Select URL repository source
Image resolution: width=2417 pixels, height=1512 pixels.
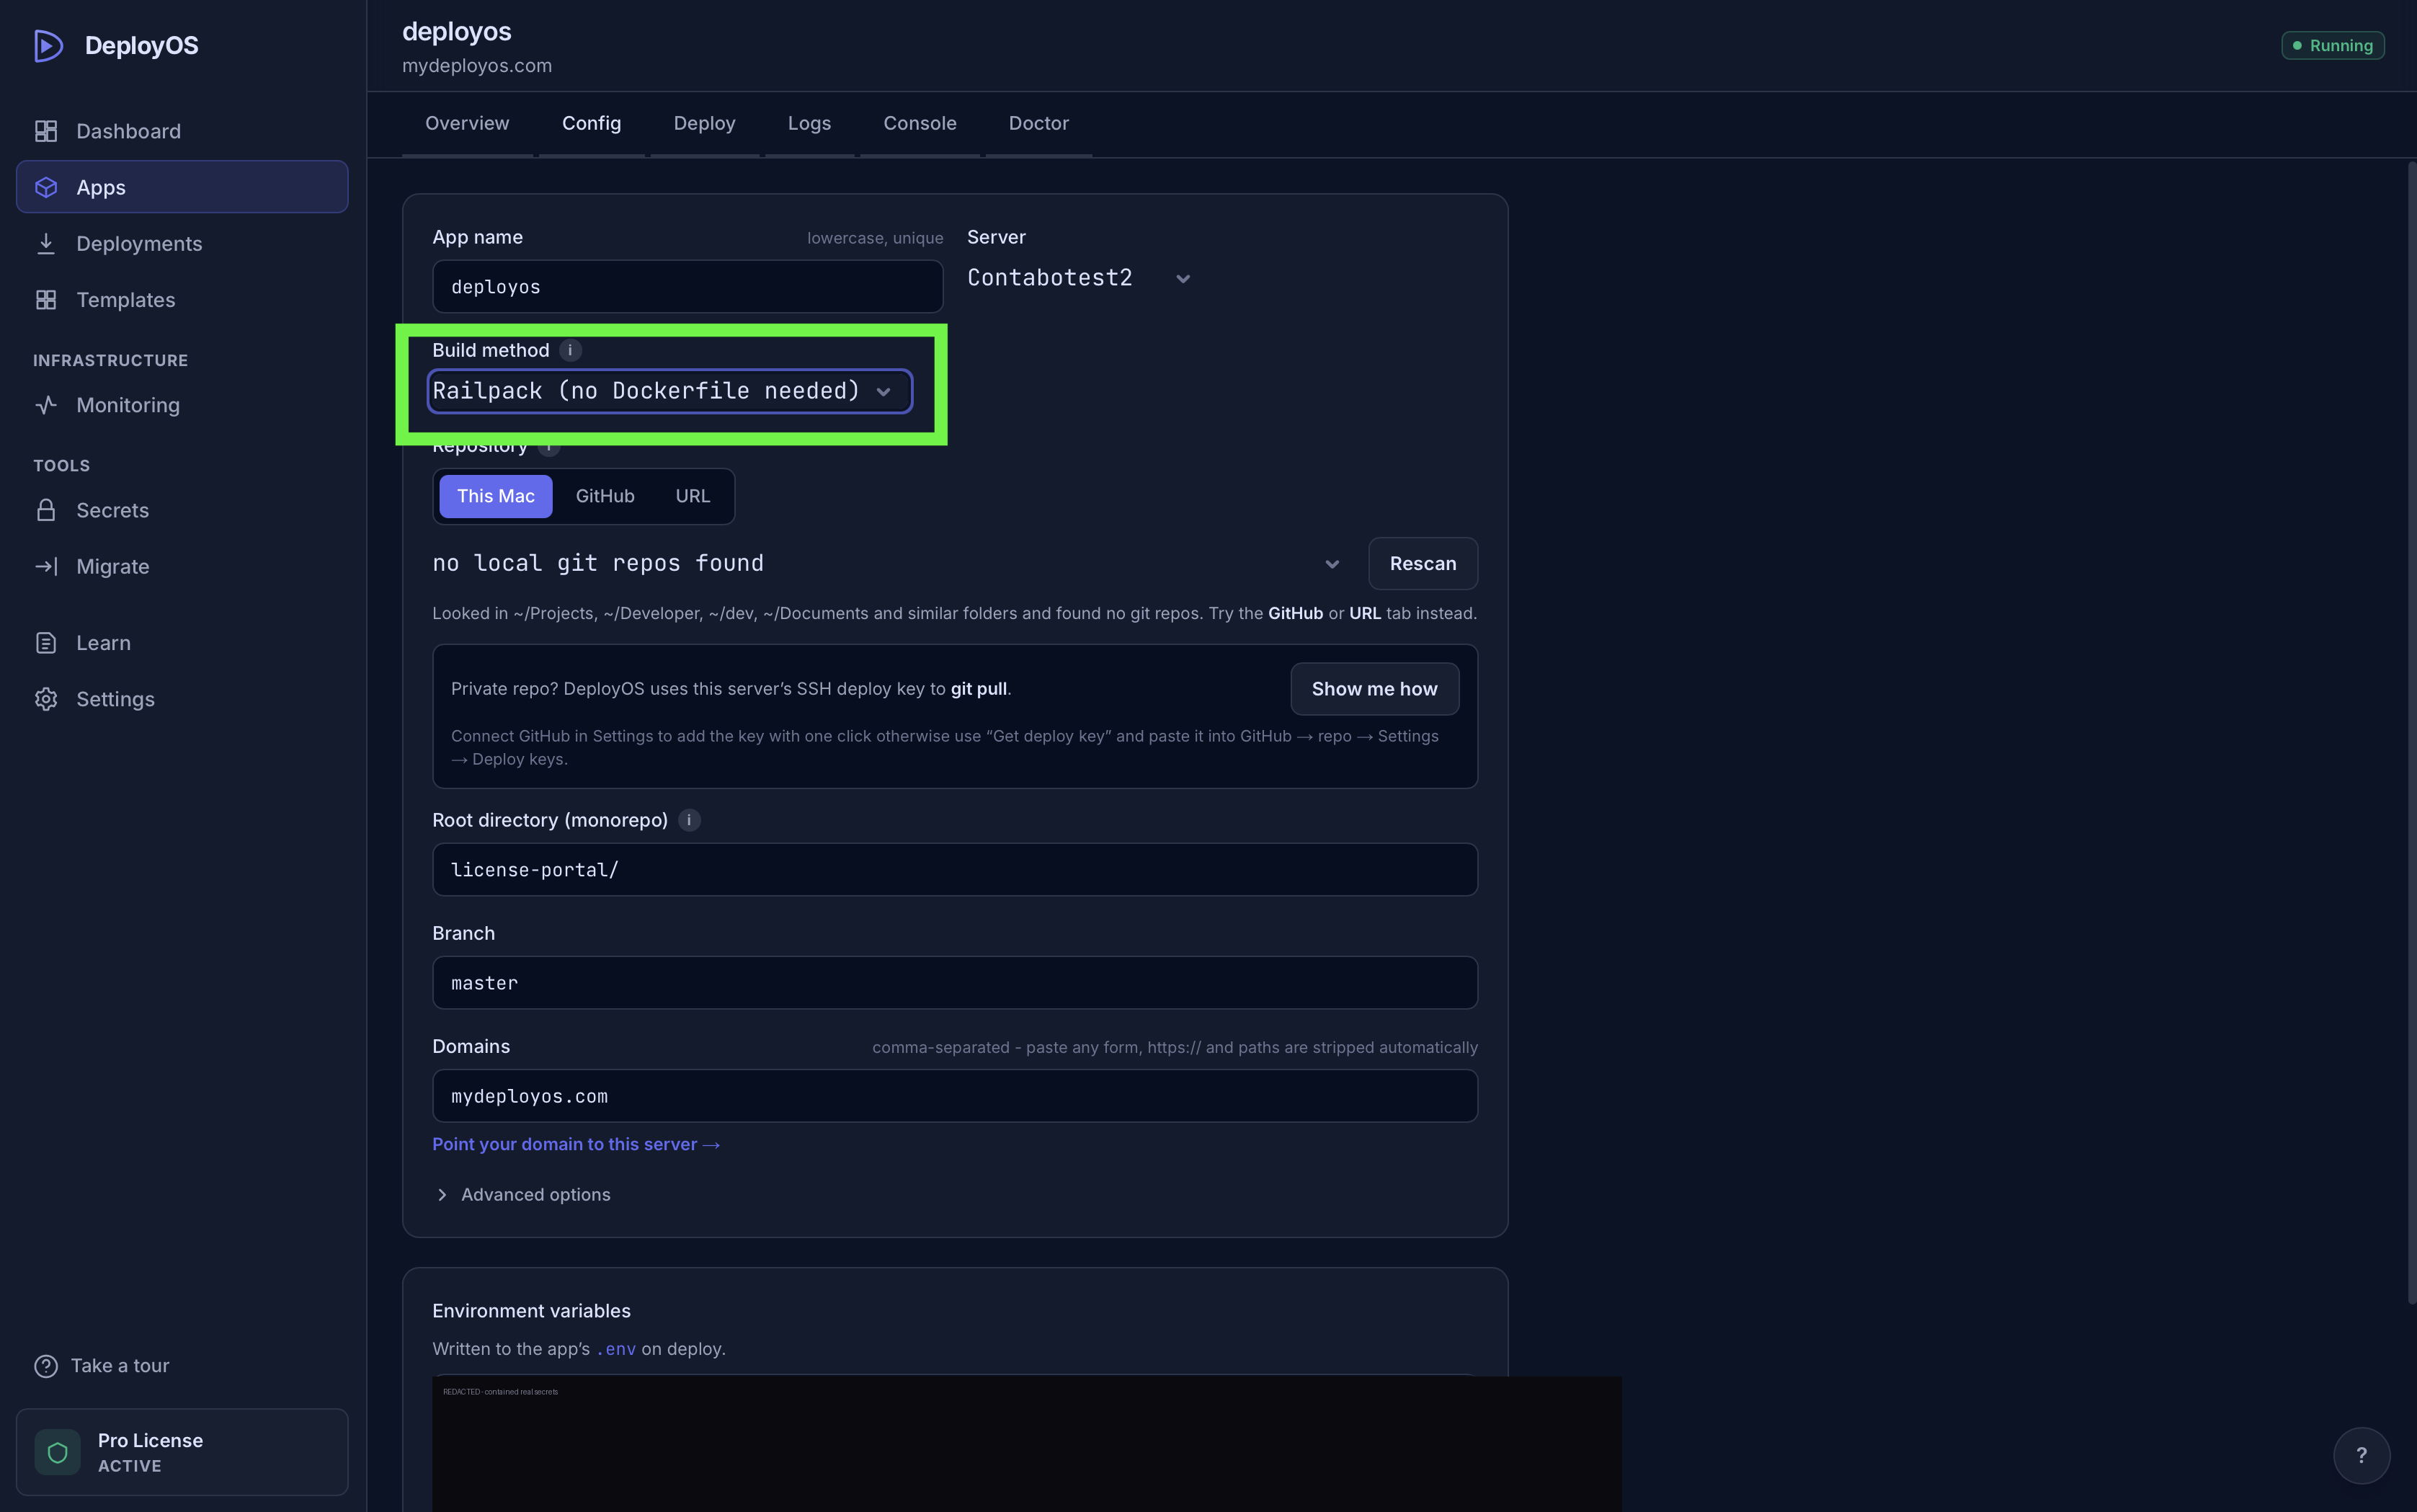pos(692,496)
